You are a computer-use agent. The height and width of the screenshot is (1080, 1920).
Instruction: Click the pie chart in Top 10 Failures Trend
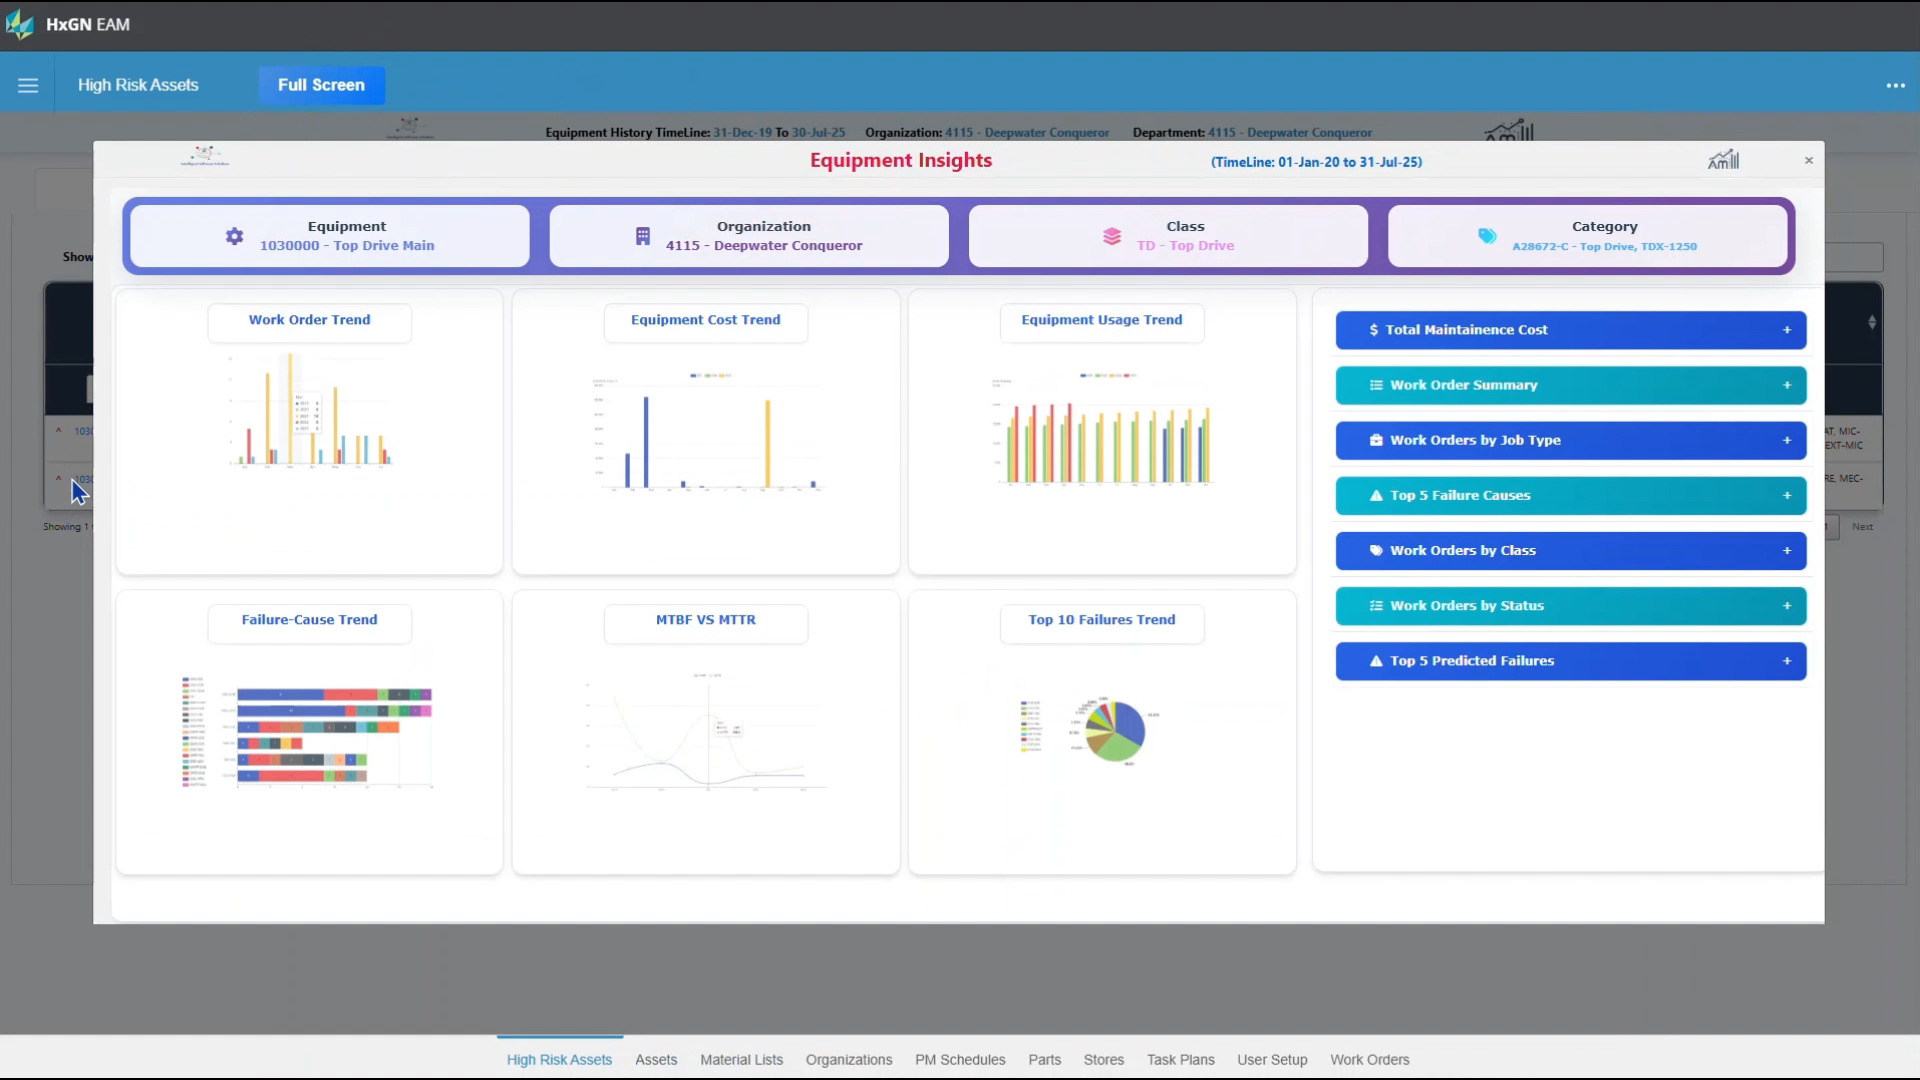coord(1112,732)
